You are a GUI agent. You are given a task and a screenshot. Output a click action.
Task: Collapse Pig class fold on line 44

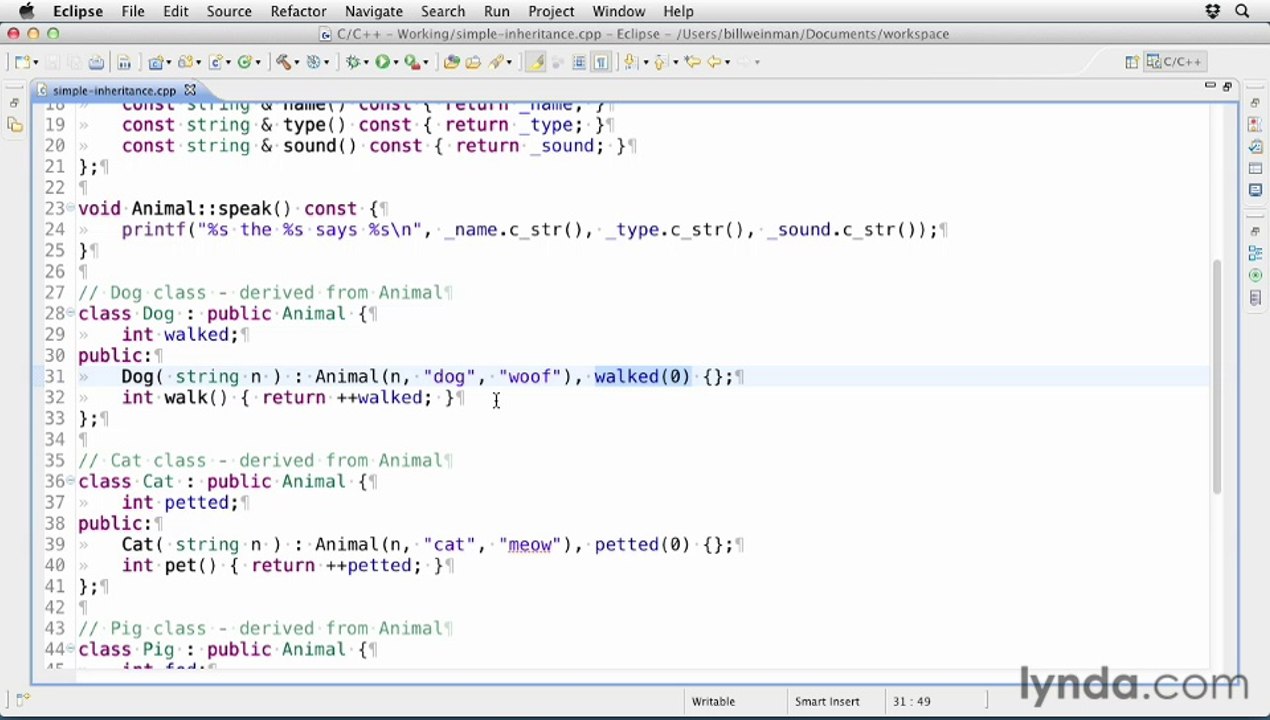[70, 650]
